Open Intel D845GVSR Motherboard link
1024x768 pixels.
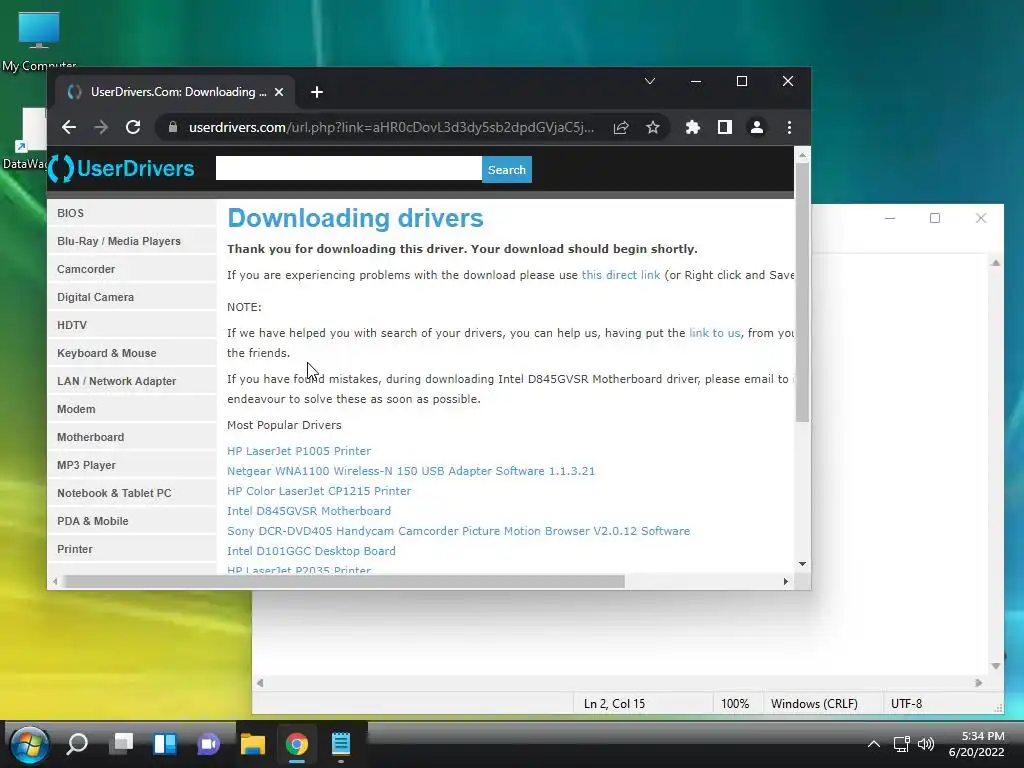[309, 511]
